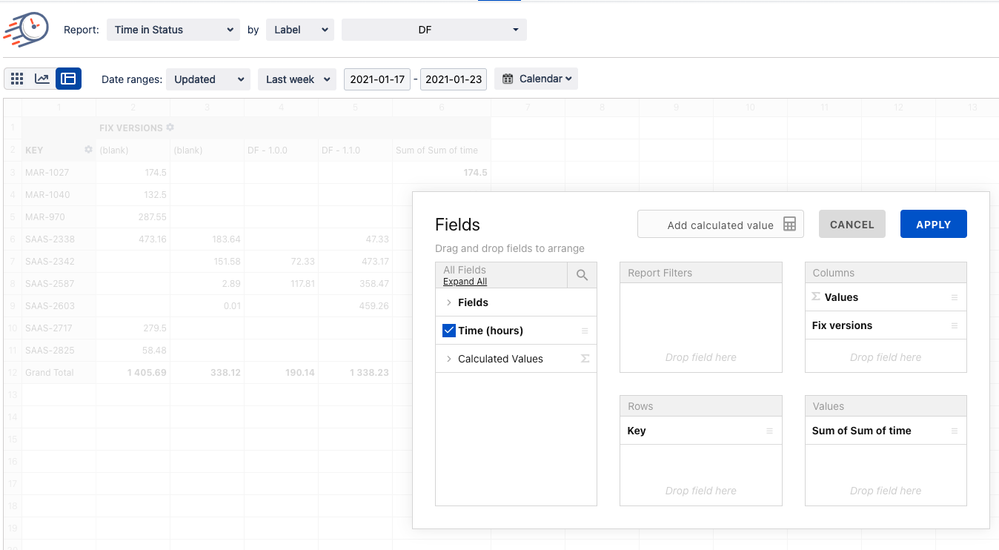Click the SAAS-2587 key cell

(59, 284)
